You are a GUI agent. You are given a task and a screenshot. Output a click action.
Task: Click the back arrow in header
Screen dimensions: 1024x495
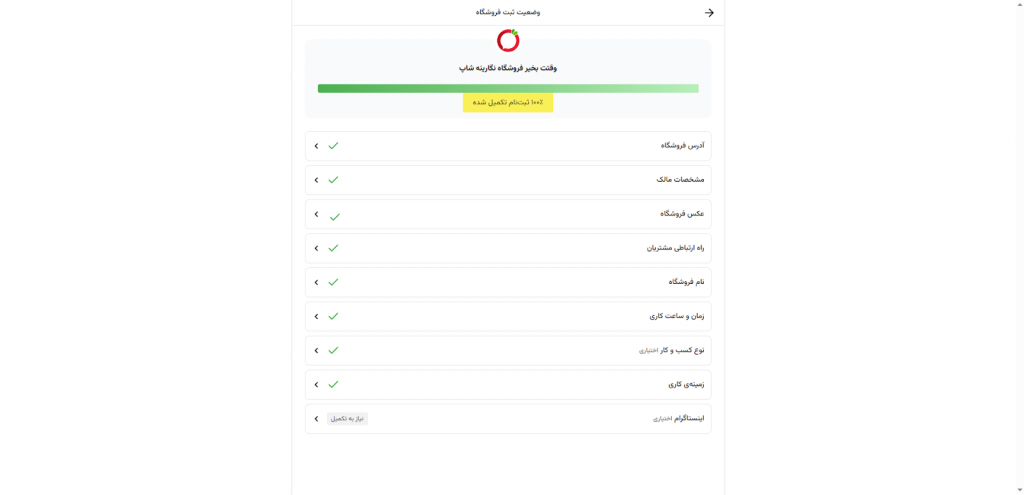[709, 13]
